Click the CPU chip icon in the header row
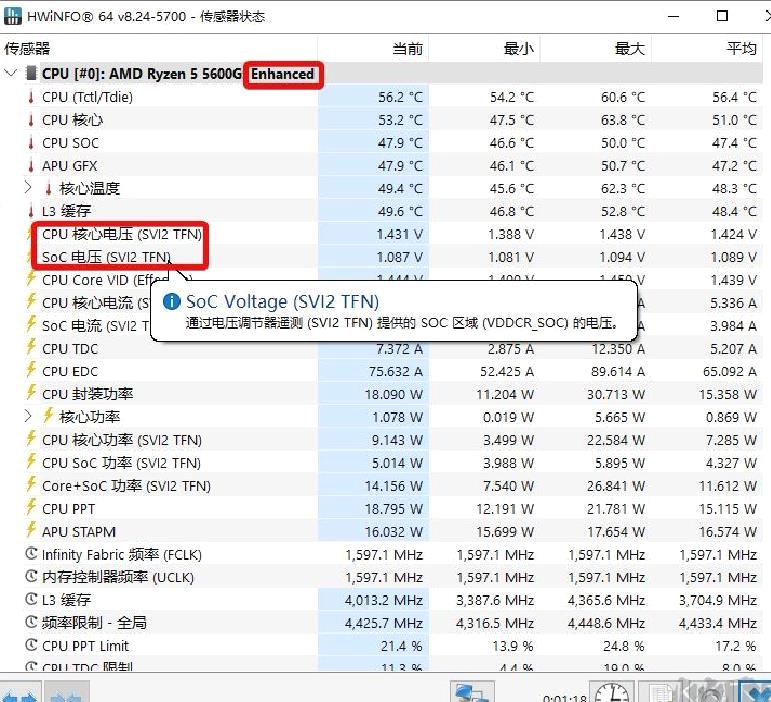 pos(31,74)
